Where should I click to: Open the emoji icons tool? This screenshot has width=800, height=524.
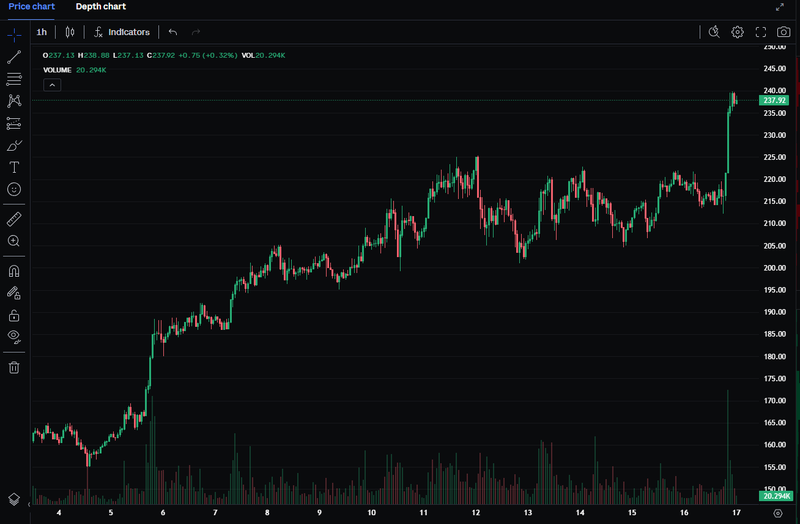tap(14, 189)
